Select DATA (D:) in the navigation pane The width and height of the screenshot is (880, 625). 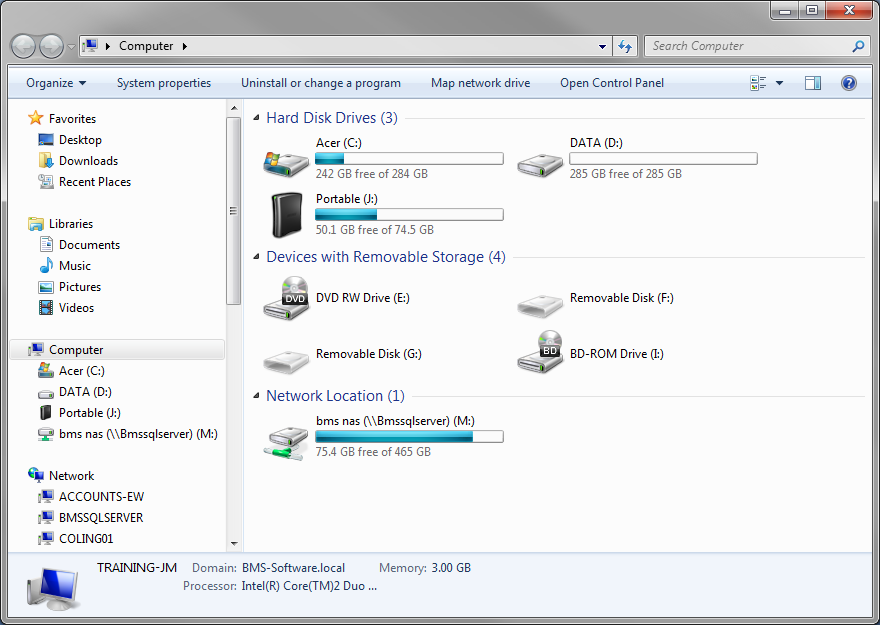click(x=85, y=392)
